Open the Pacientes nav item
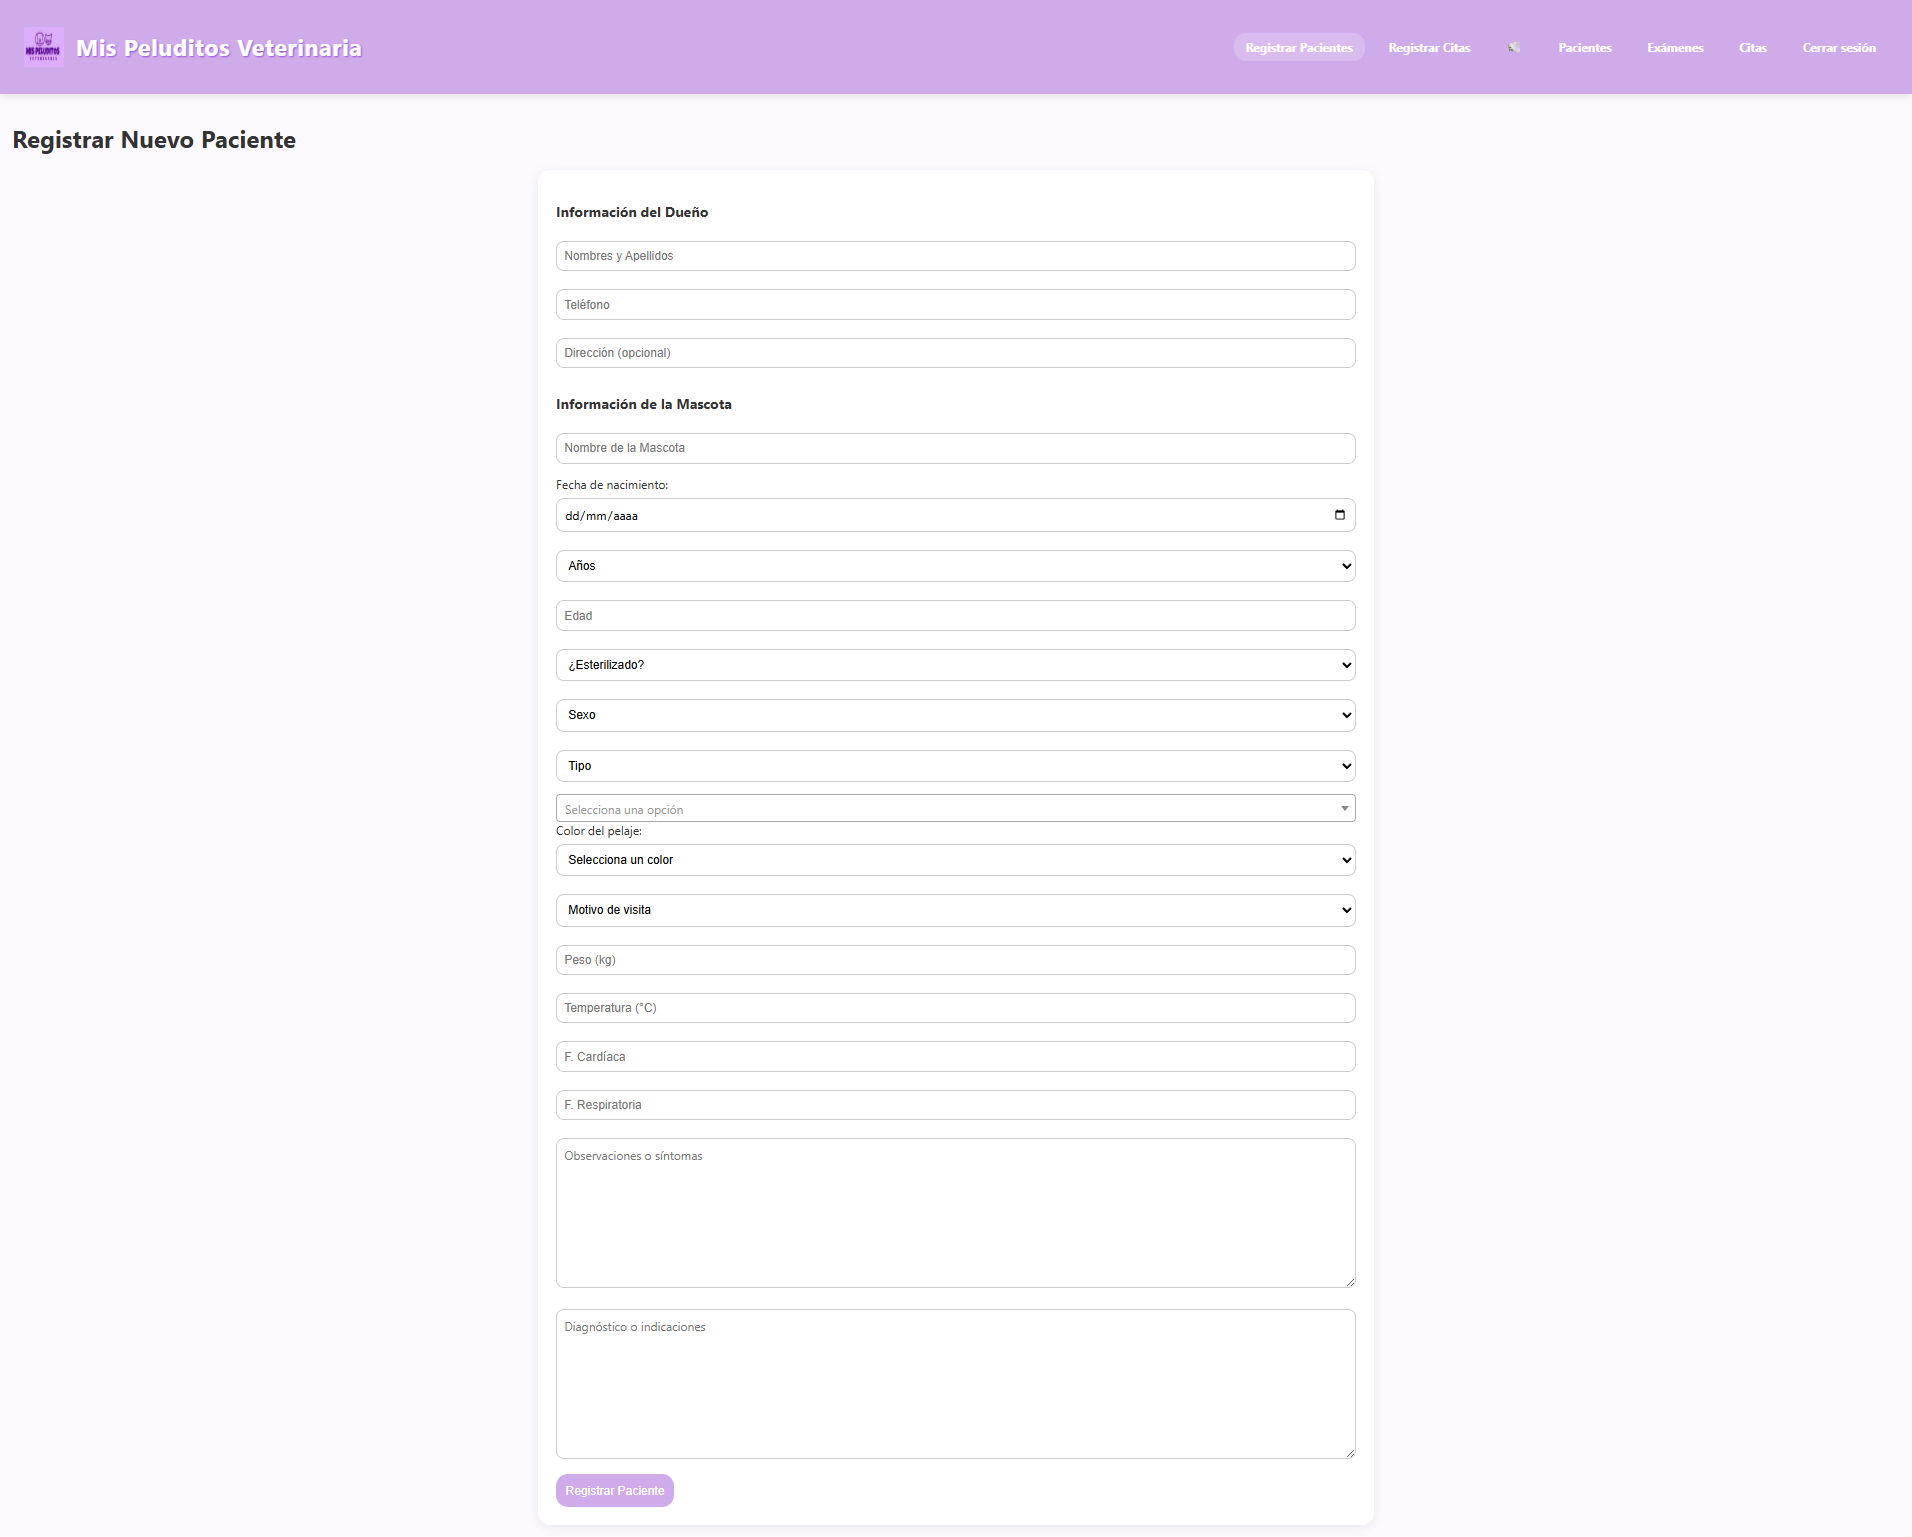 (1585, 47)
